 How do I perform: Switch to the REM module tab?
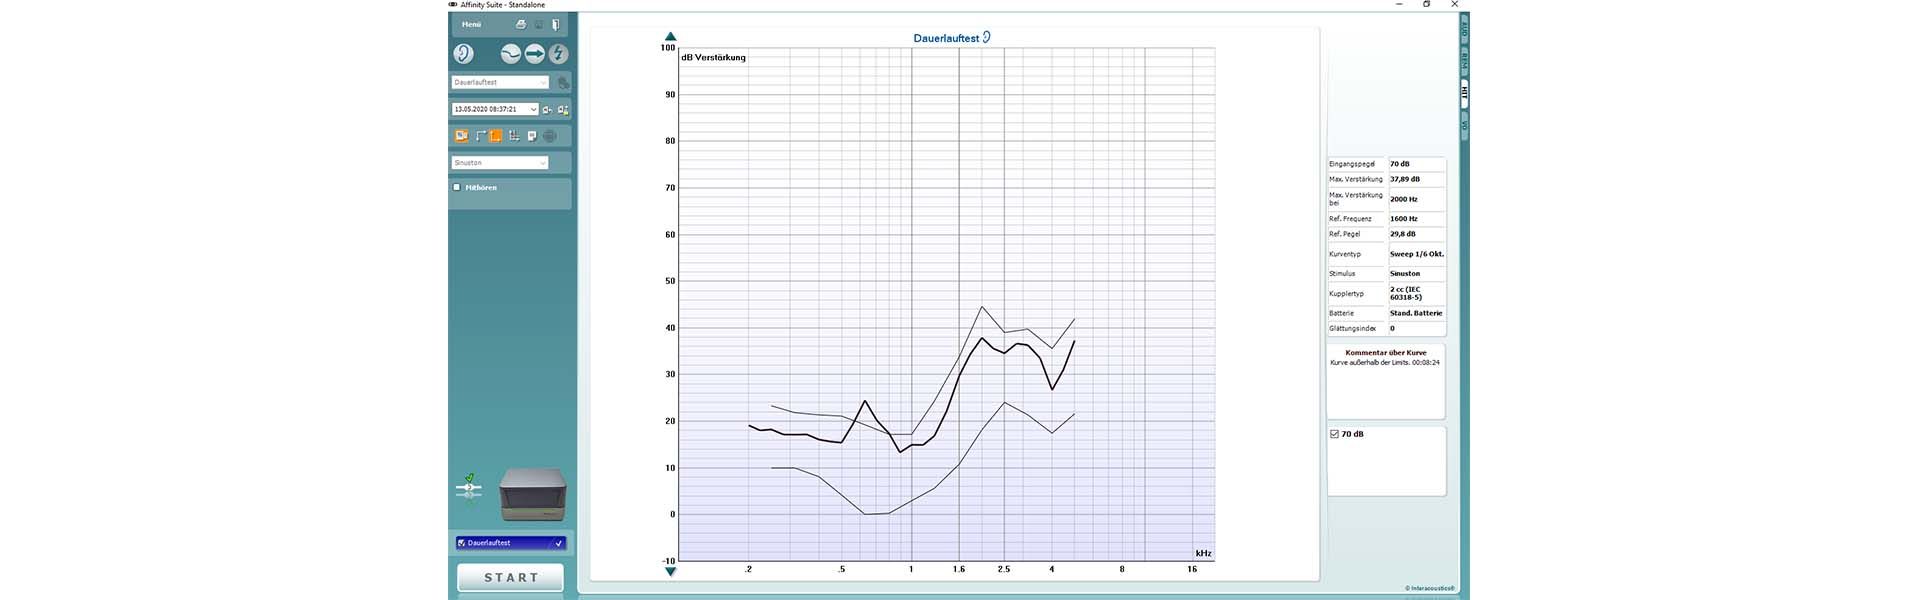1465,62
